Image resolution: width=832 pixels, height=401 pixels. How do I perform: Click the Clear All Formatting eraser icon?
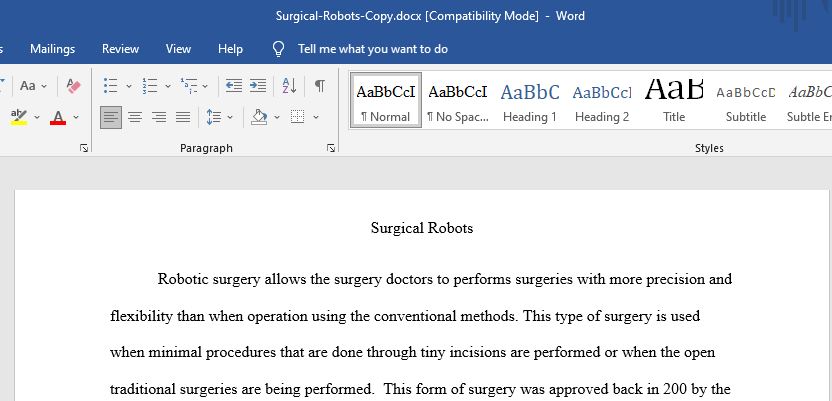pos(73,85)
